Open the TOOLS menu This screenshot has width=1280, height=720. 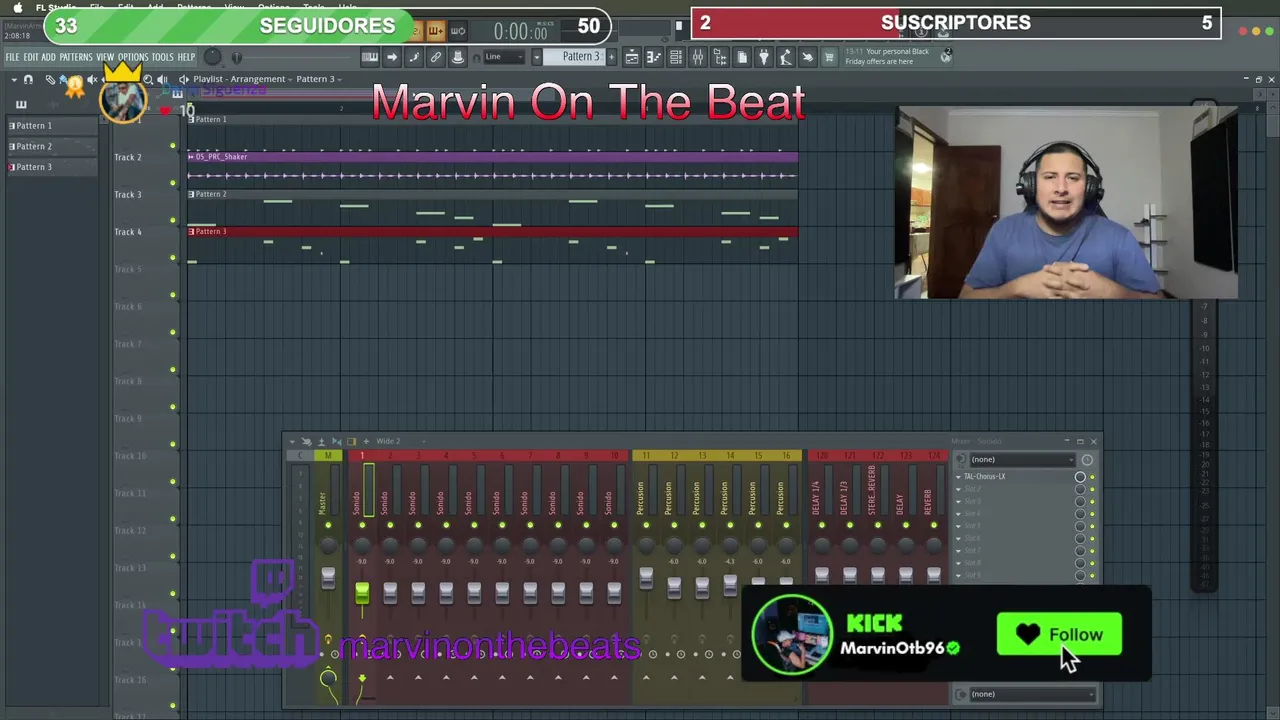click(x=162, y=57)
